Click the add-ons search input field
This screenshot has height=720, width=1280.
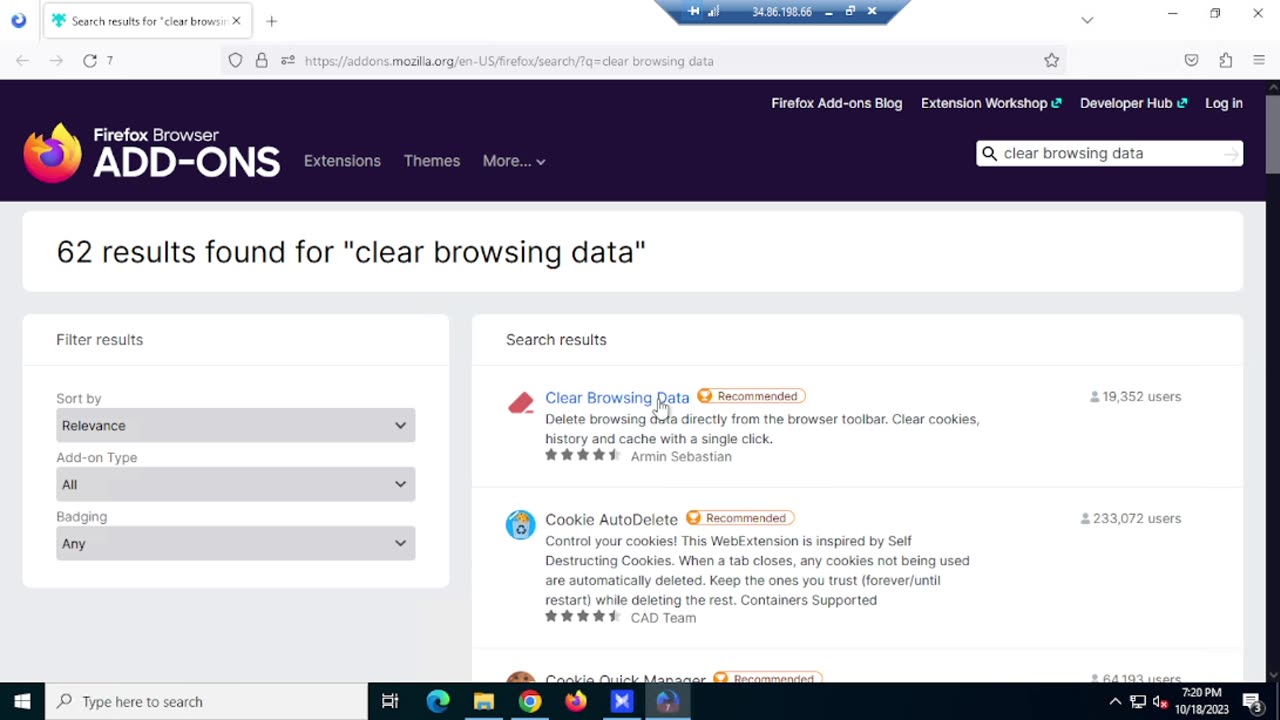[1110, 153]
